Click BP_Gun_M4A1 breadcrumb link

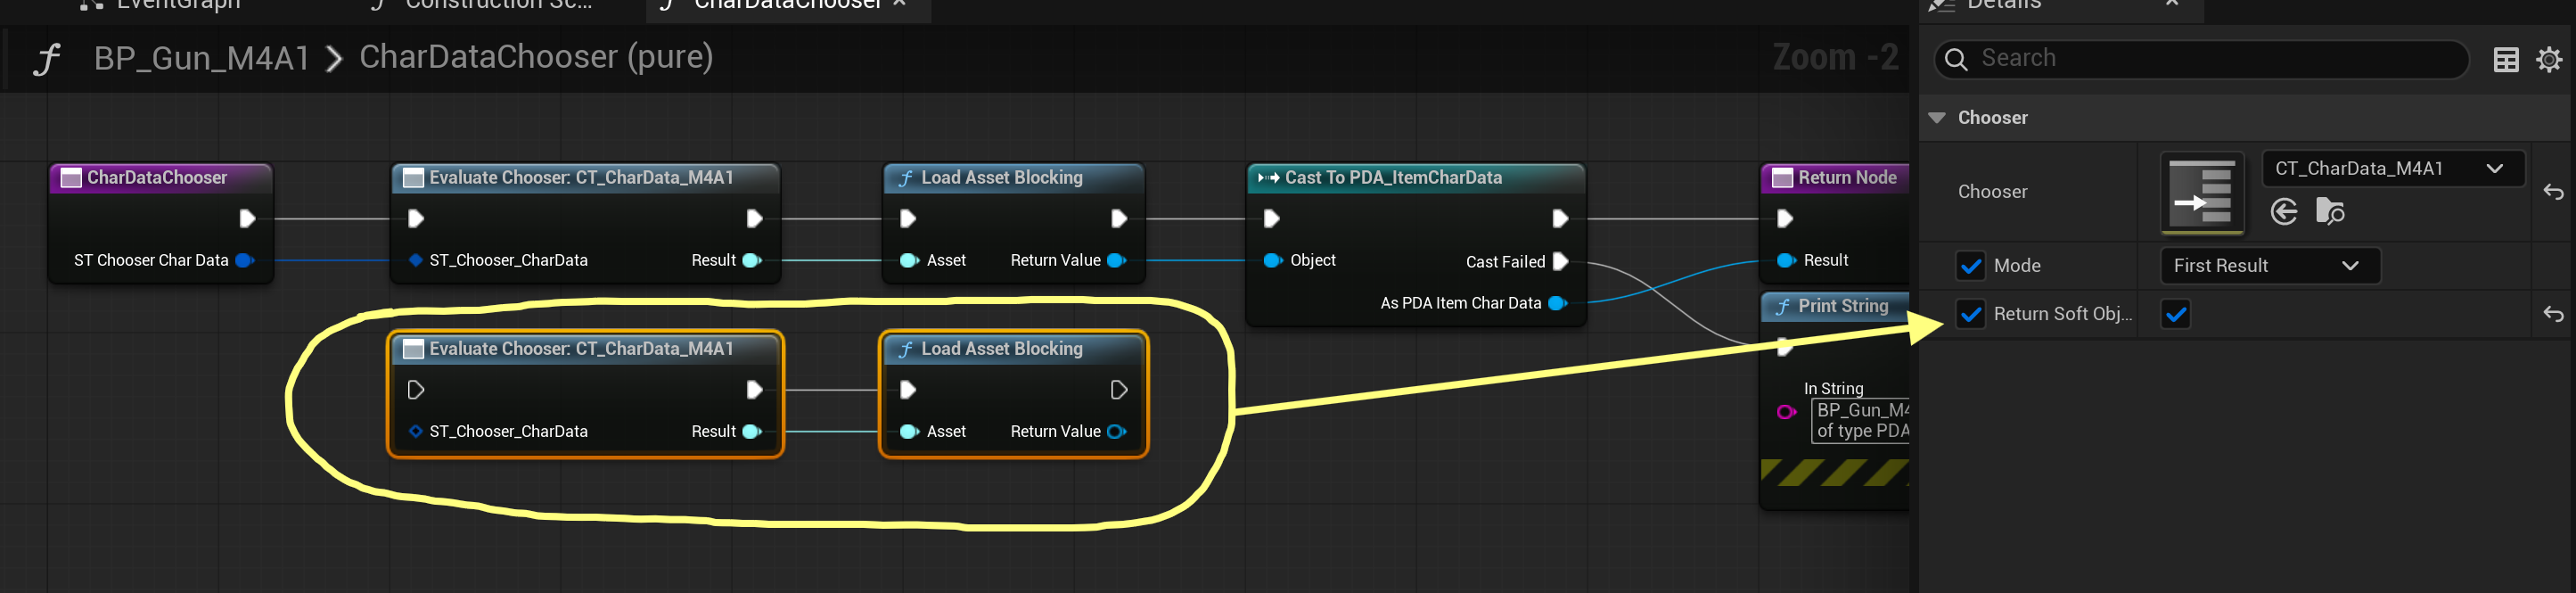201,58
